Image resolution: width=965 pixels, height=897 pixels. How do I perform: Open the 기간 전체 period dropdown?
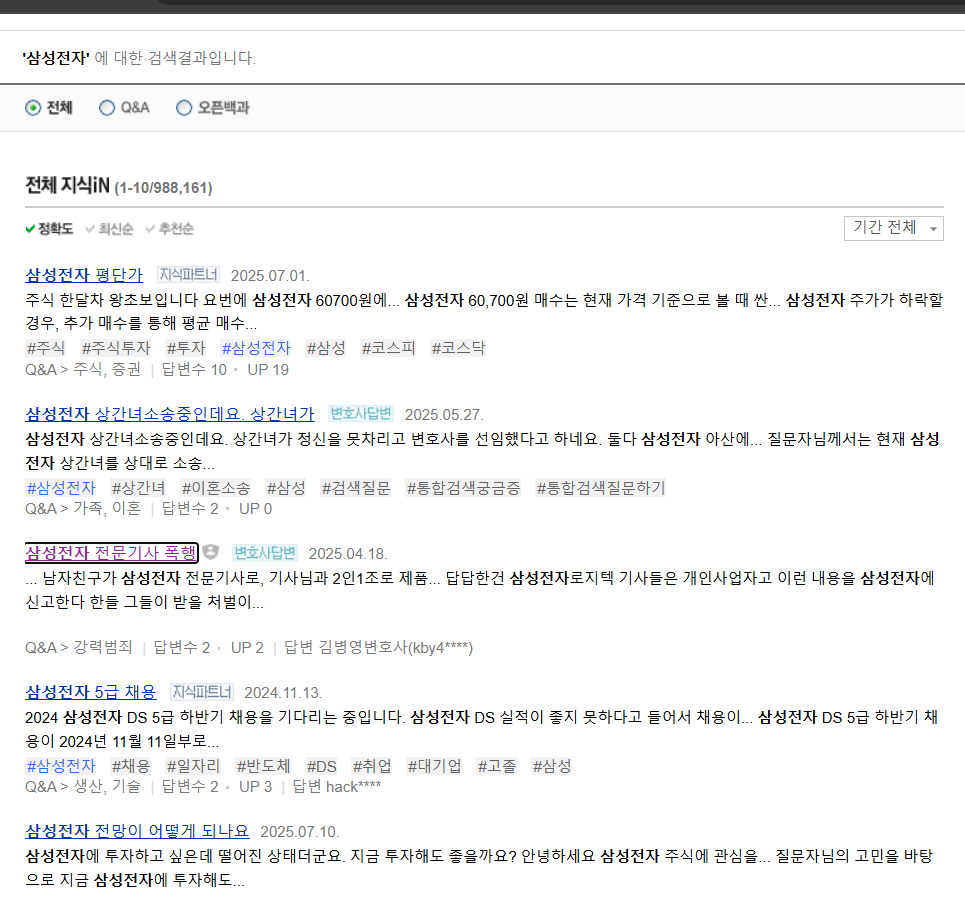pyautogui.click(x=893, y=228)
